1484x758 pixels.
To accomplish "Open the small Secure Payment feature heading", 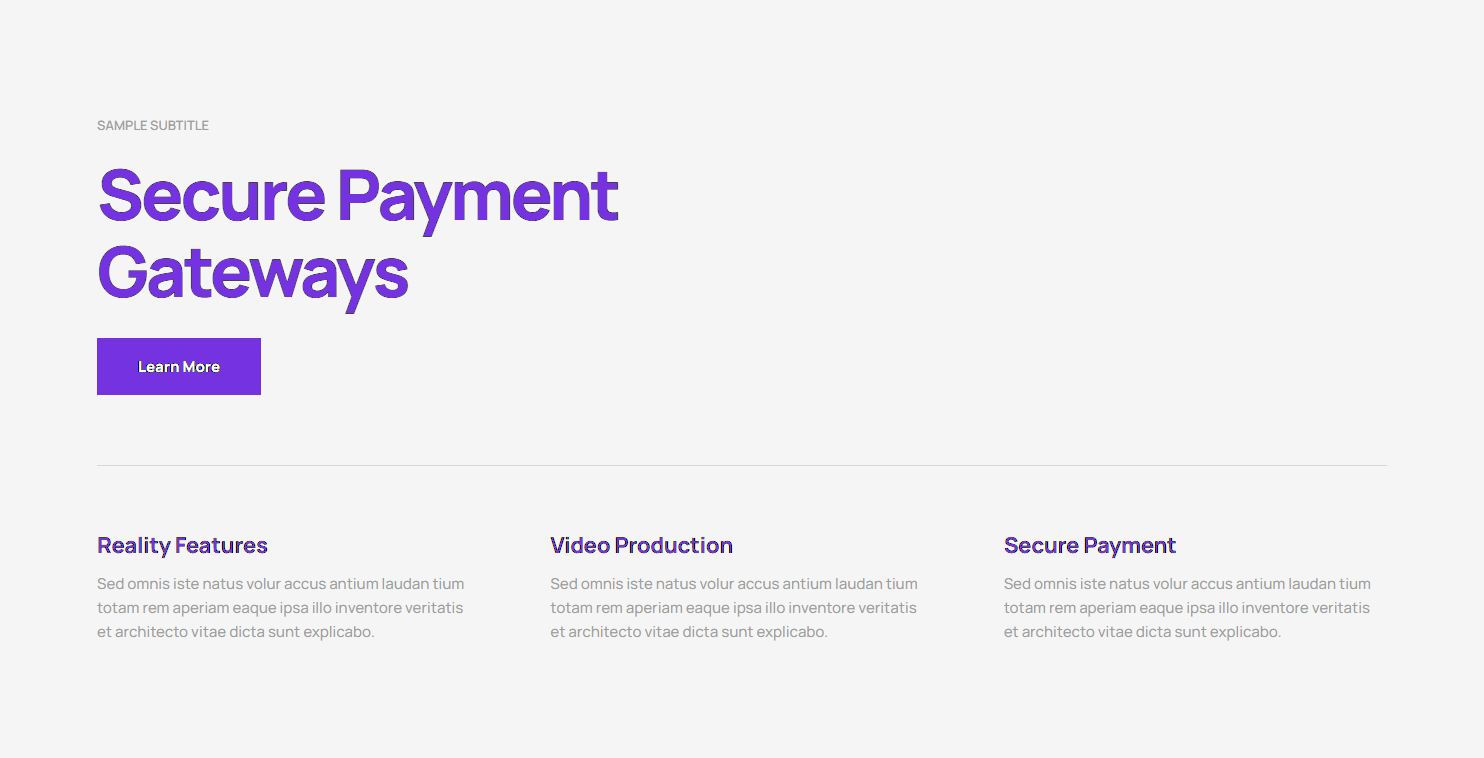I will pos(1089,546).
